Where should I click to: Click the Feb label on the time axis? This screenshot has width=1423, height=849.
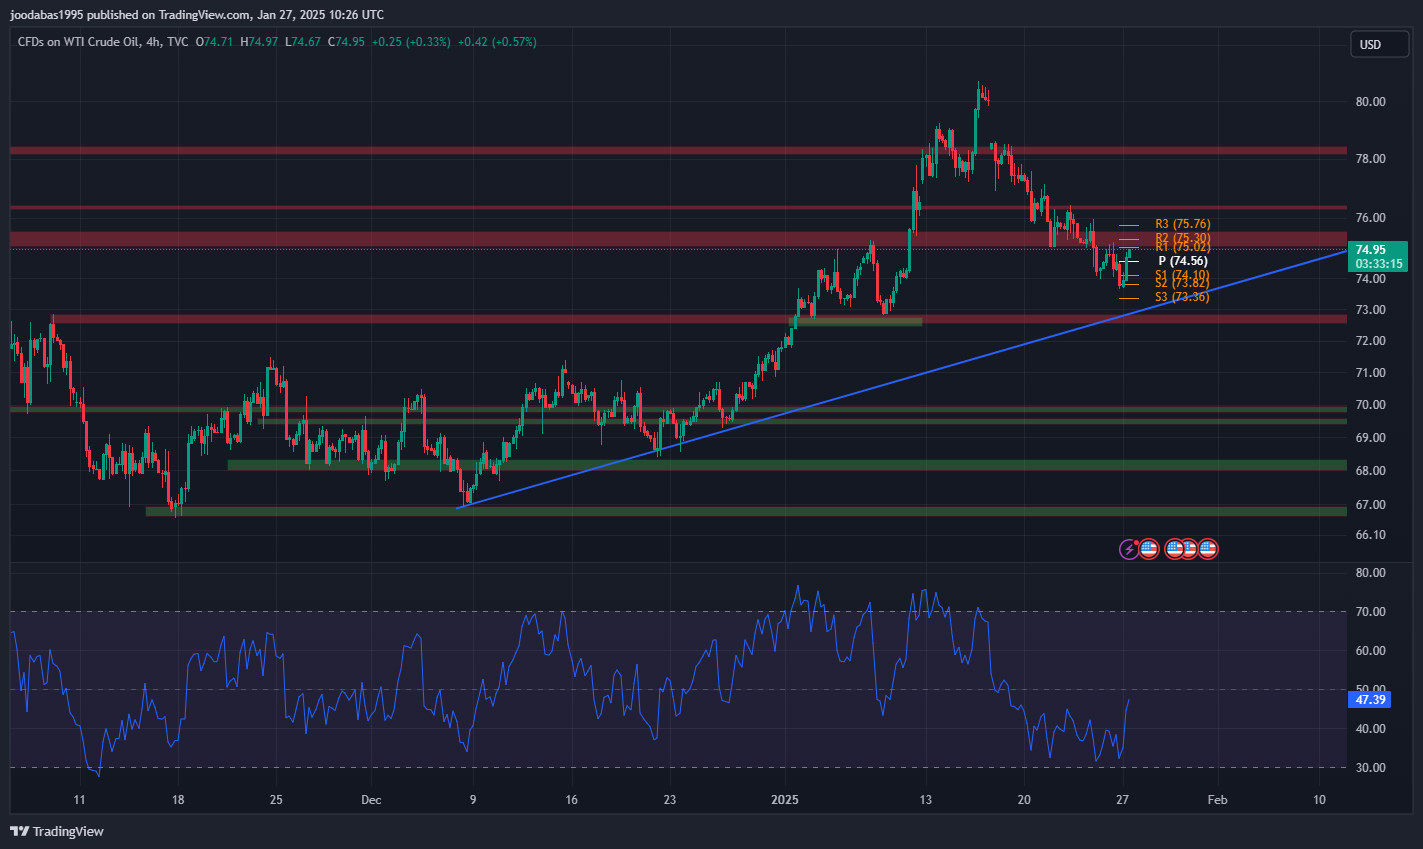(x=1217, y=800)
